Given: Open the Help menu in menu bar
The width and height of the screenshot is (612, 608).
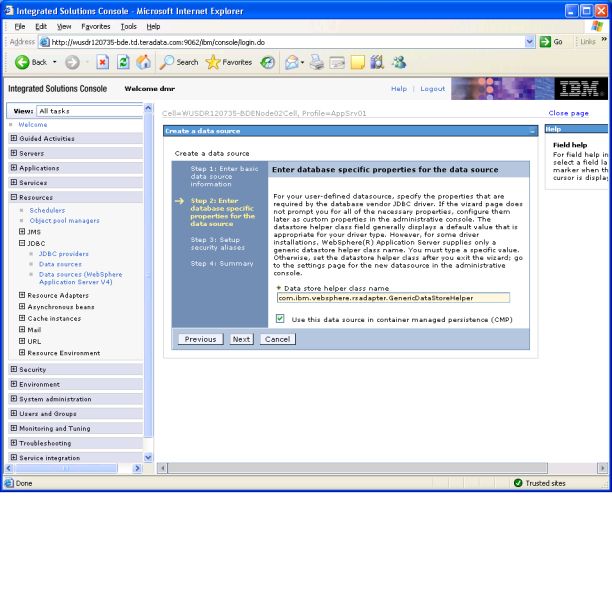Looking at the screenshot, I should 153,27.
